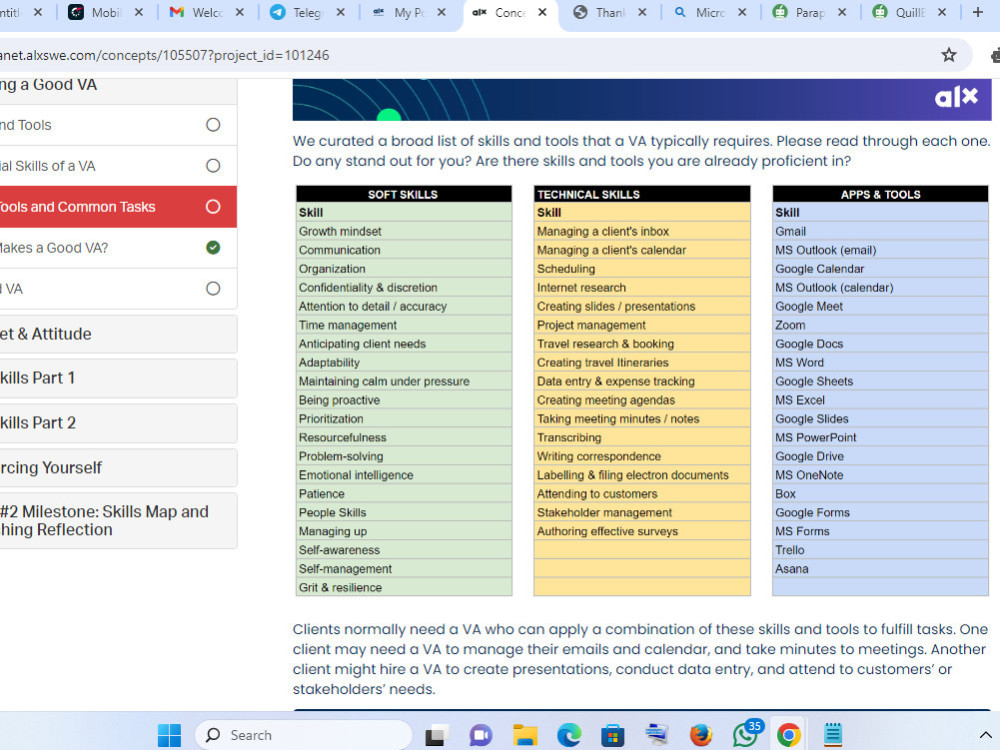Click the APPS & TOOLS table header
Screen dimensions: 1000x750
[880, 195]
